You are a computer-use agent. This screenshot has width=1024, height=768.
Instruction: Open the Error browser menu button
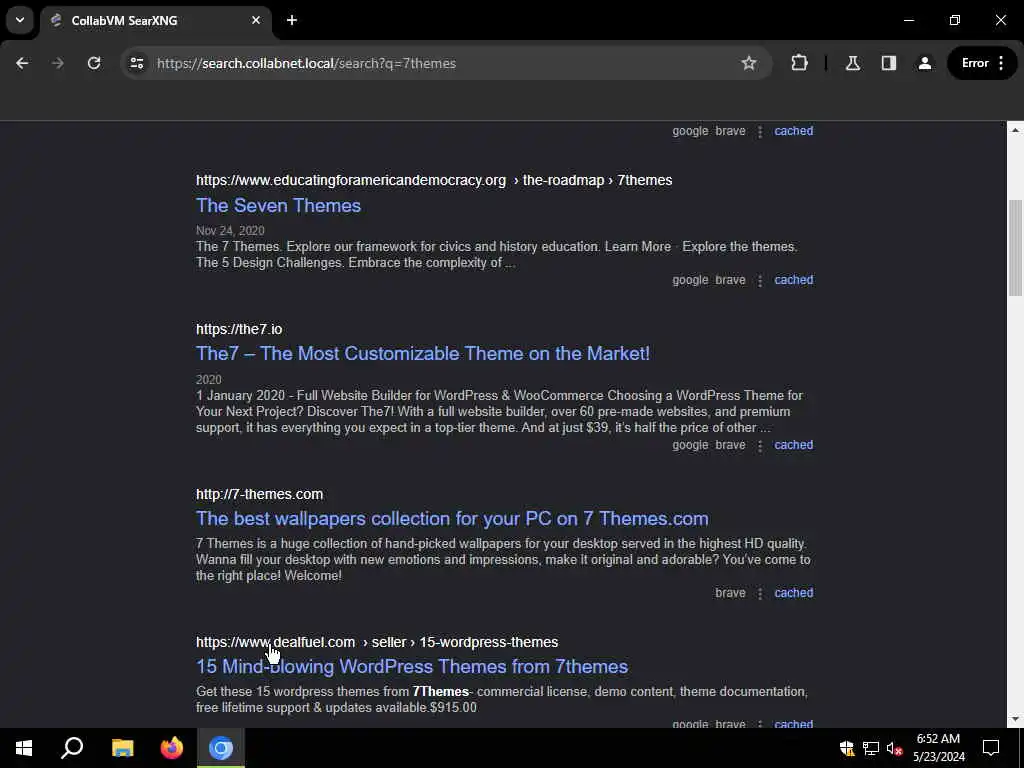(x=982, y=63)
